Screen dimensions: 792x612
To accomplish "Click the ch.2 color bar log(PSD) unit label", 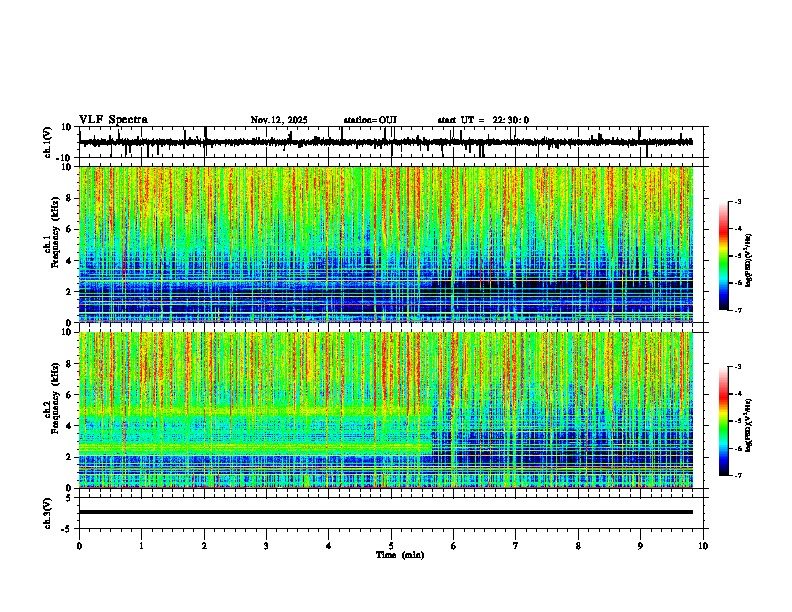I will 749,425.
